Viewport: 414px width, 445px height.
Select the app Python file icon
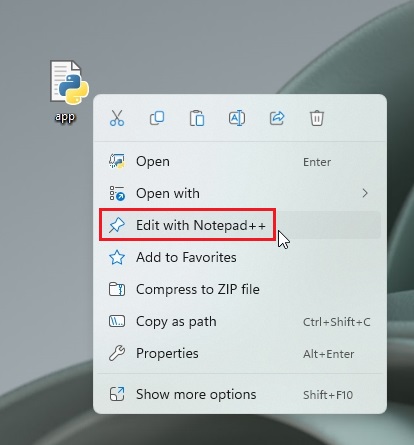pos(69,82)
